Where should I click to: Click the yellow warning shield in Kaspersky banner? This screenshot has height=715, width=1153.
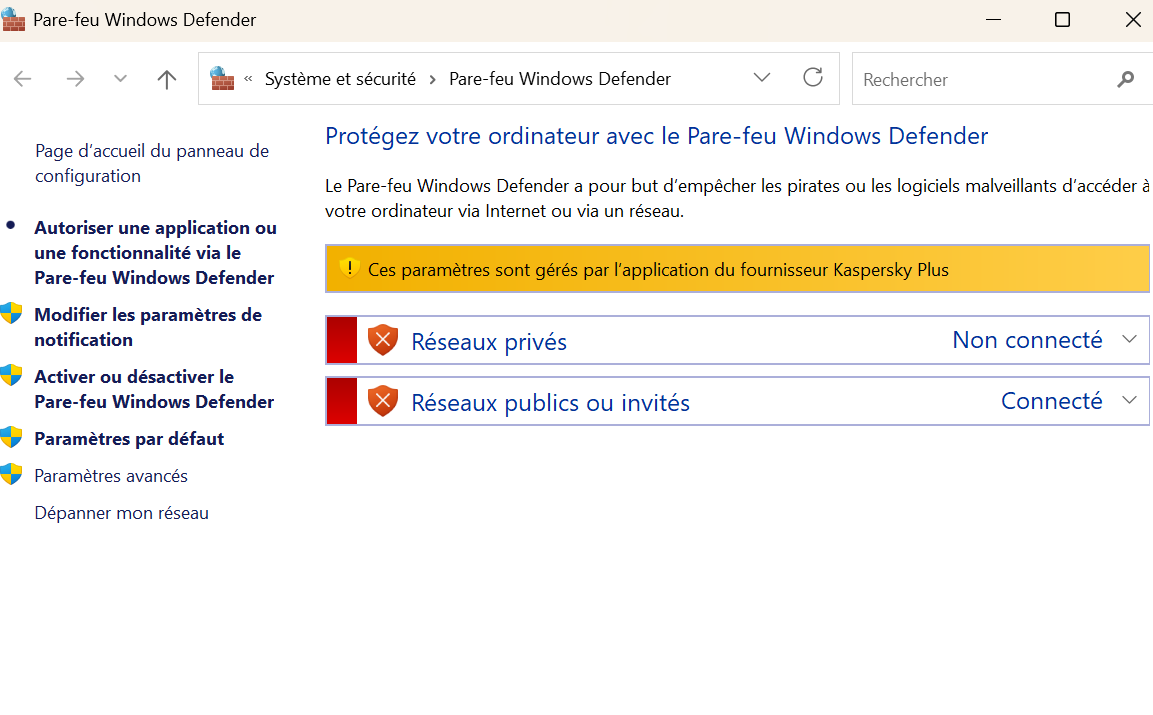[x=349, y=268]
